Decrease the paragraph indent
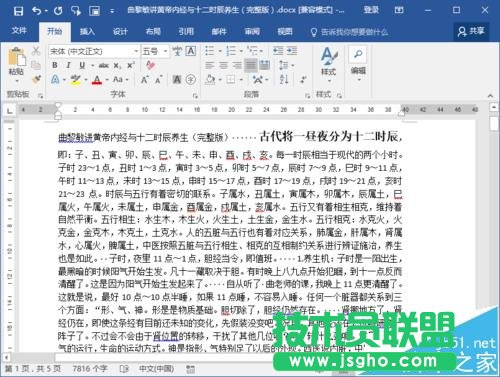 coord(278,51)
